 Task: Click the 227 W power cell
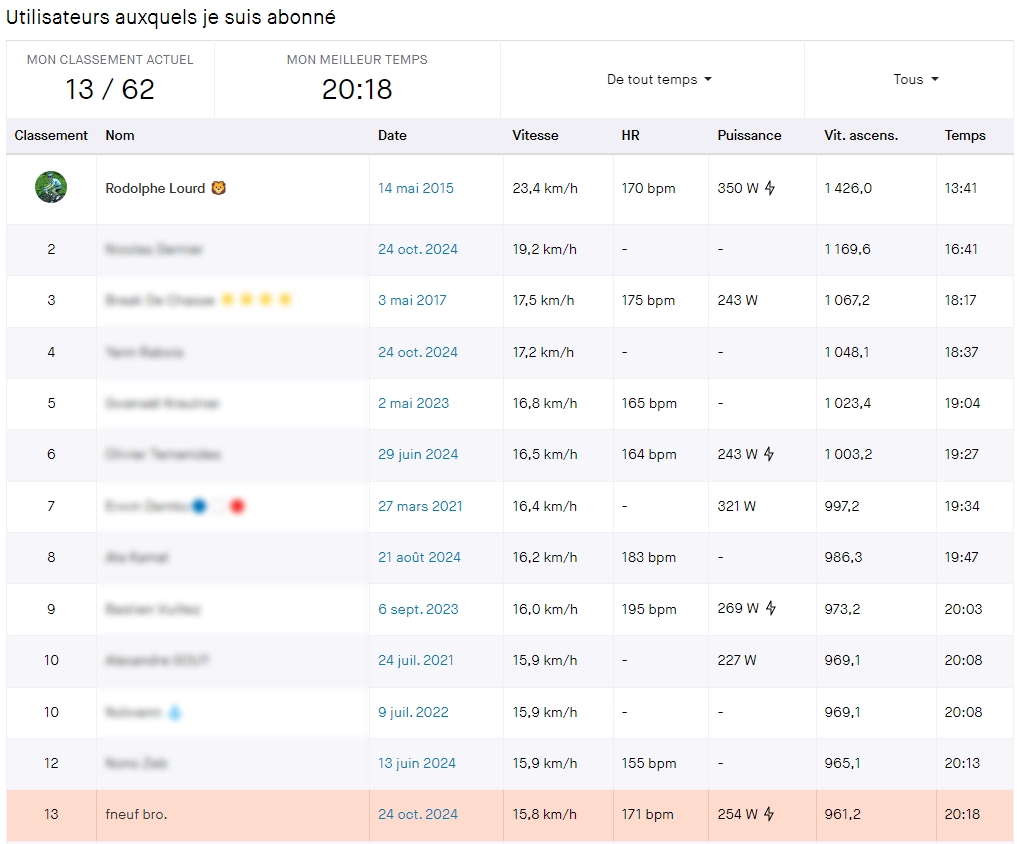click(737, 660)
